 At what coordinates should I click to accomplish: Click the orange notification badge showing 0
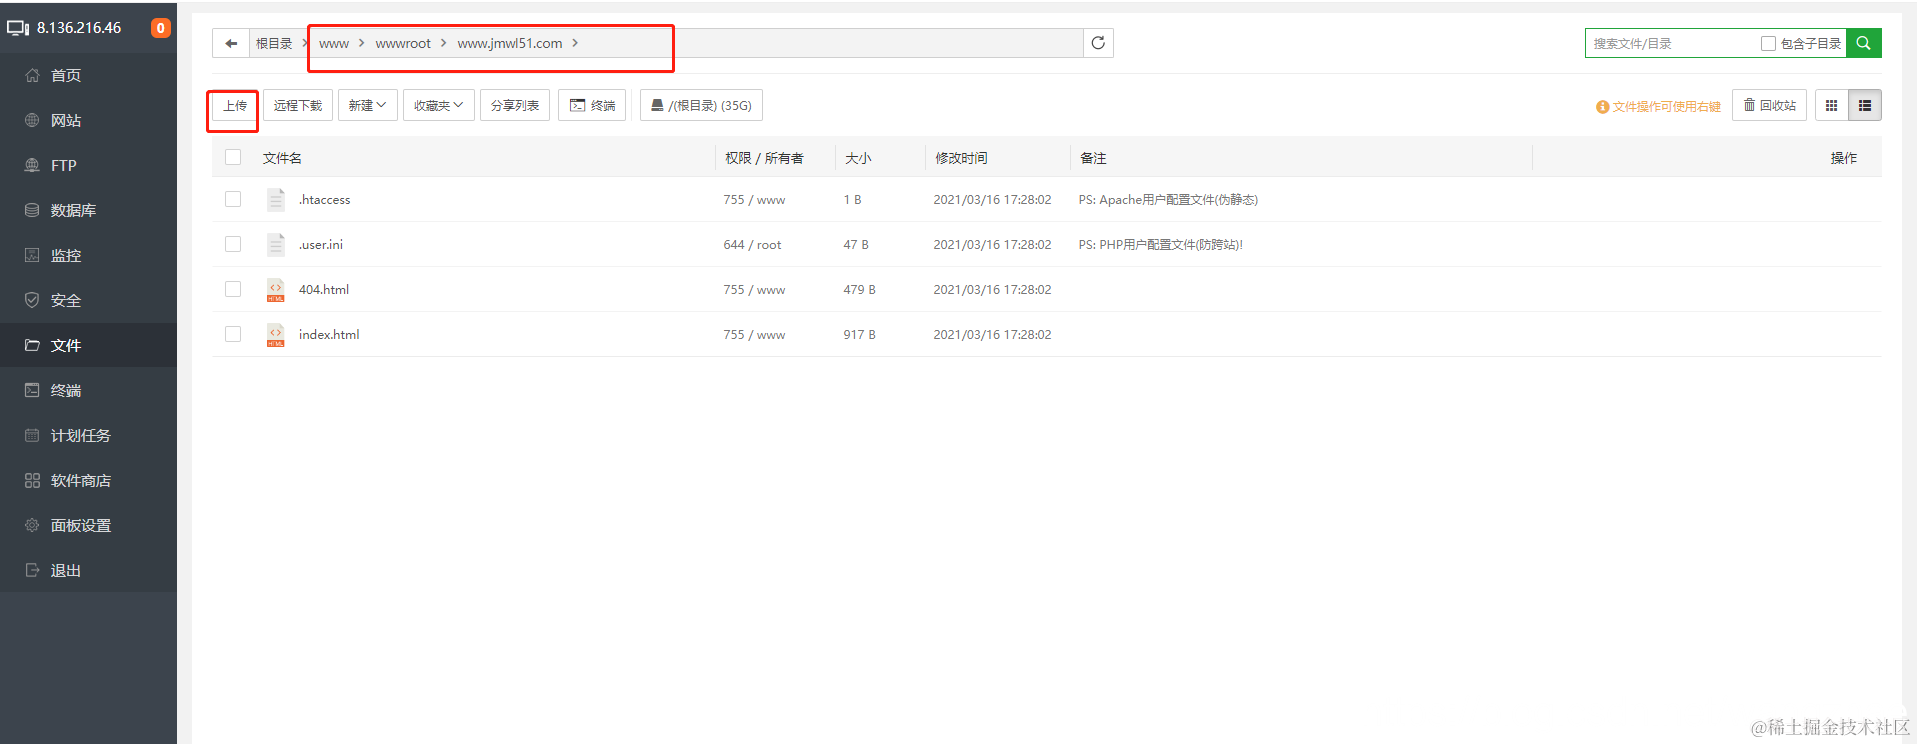(x=160, y=28)
